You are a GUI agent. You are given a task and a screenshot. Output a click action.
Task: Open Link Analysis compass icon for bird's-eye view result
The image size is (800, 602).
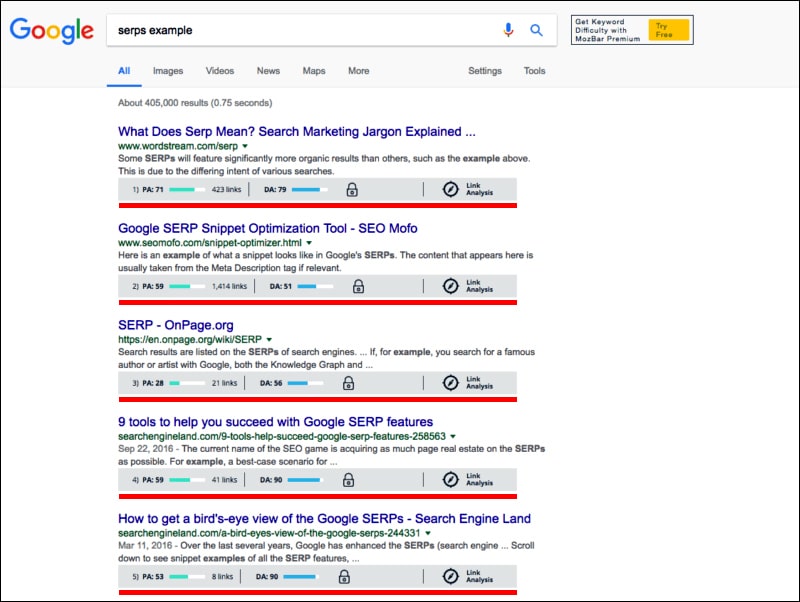click(x=451, y=576)
